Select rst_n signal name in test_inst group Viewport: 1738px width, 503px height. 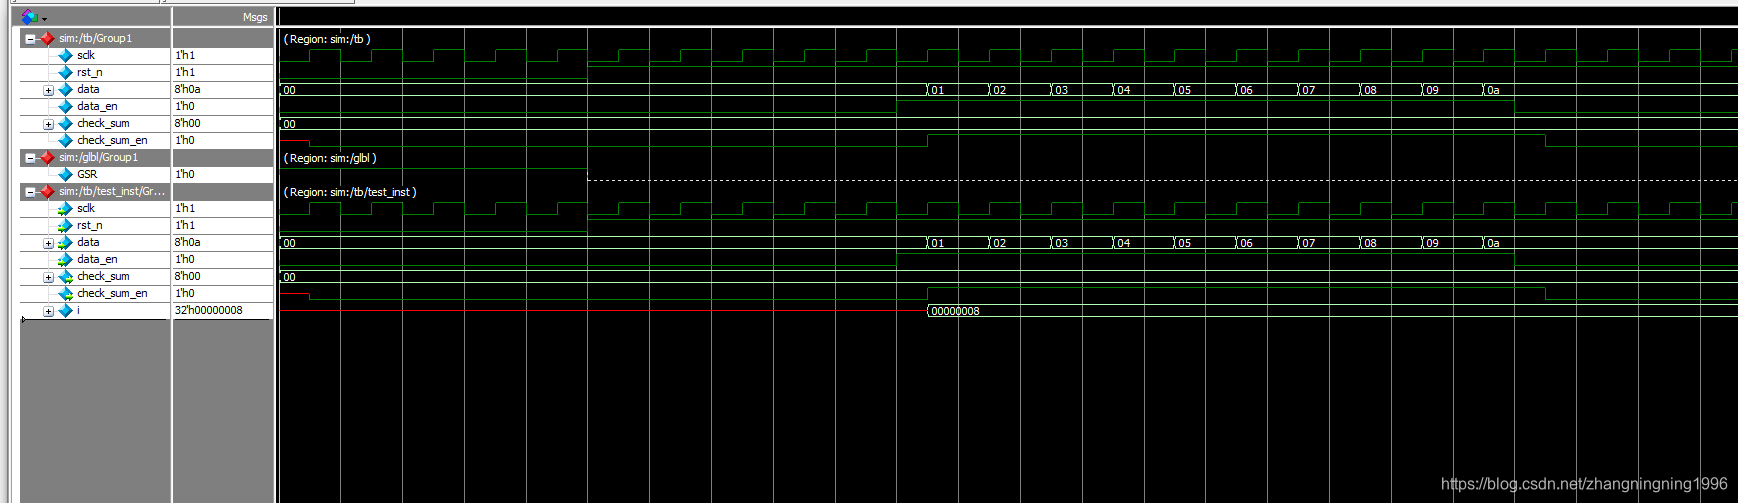(89, 226)
